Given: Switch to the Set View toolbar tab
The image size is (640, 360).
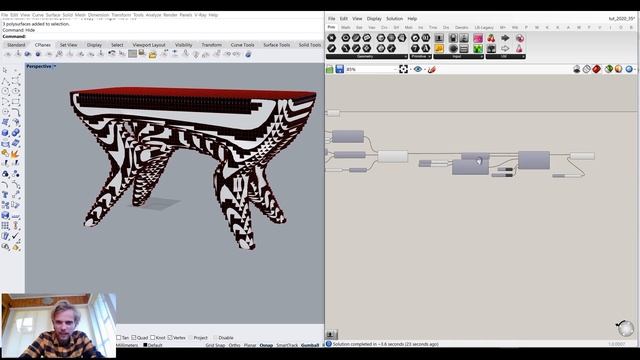Looking at the screenshot, I should click(x=68, y=45).
